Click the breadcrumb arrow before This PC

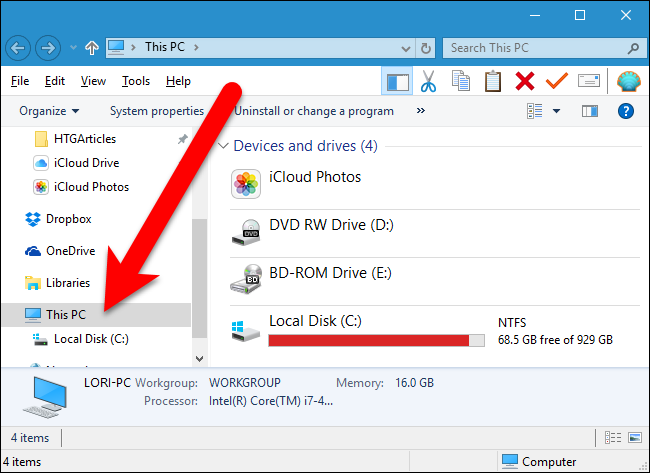[133, 48]
